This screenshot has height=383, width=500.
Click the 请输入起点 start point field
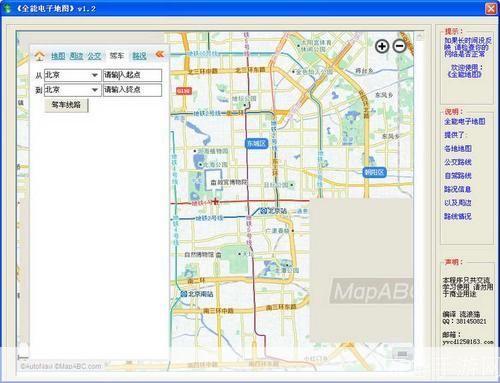click(132, 75)
